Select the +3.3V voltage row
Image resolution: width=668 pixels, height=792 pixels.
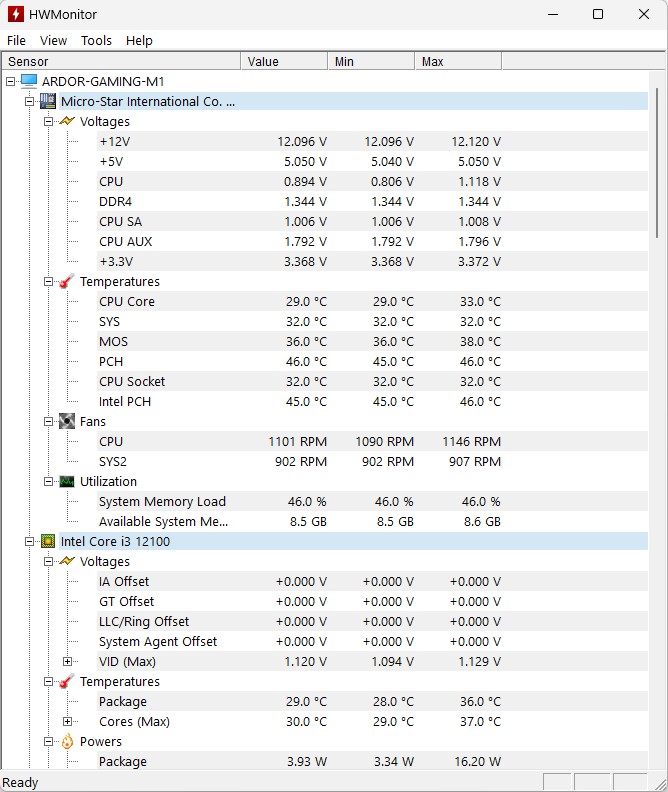tap(372, 262)
